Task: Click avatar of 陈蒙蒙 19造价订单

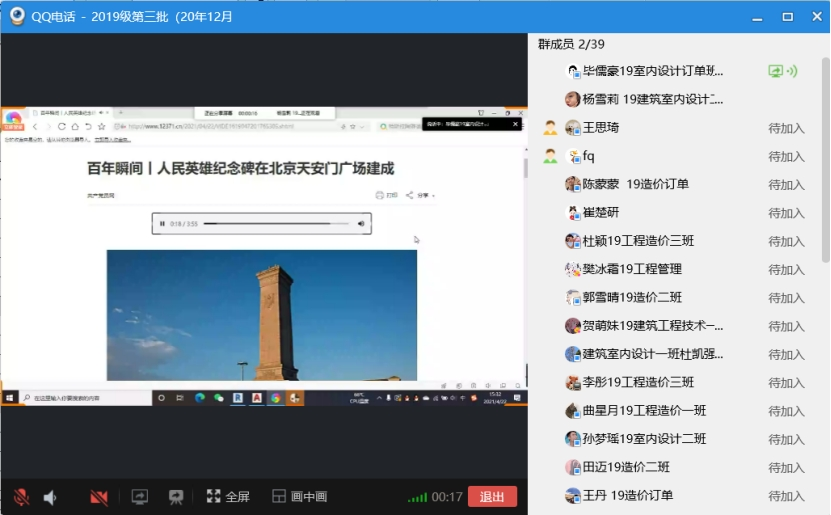Action: pyautogui.click(x=573, y=185)
